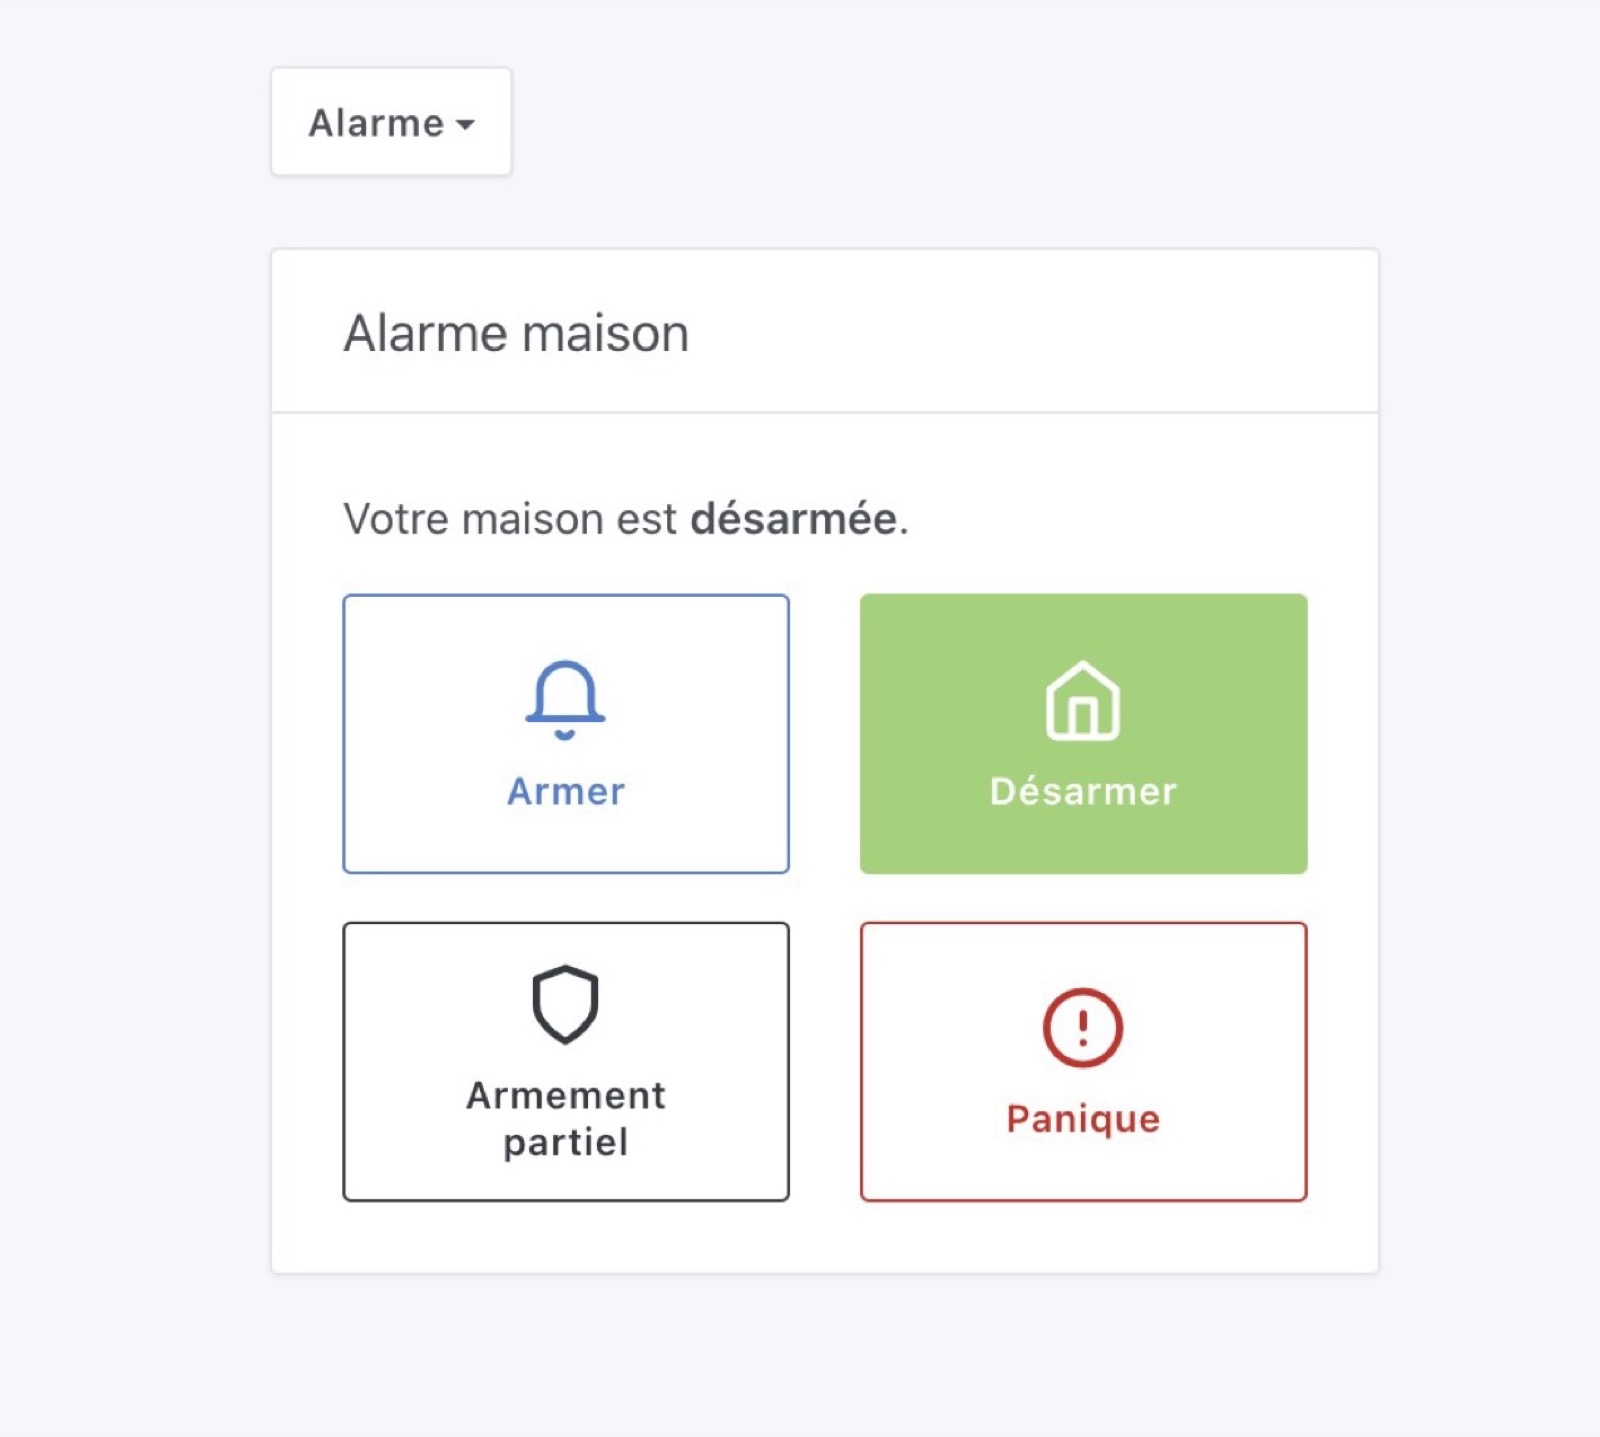This screenshot has height=1437, width=1600.
Task: Click the exclamation circle panic icon
Action: coord(1082,1027)
